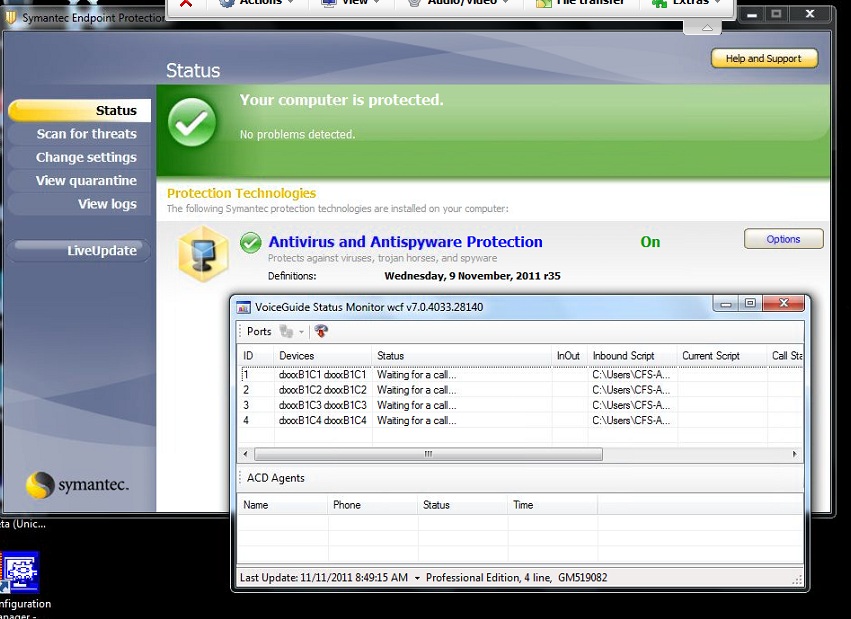851x619 pixels.
Task: Click the red telephone hangup toolbar icon
Action: click(321, 331)
